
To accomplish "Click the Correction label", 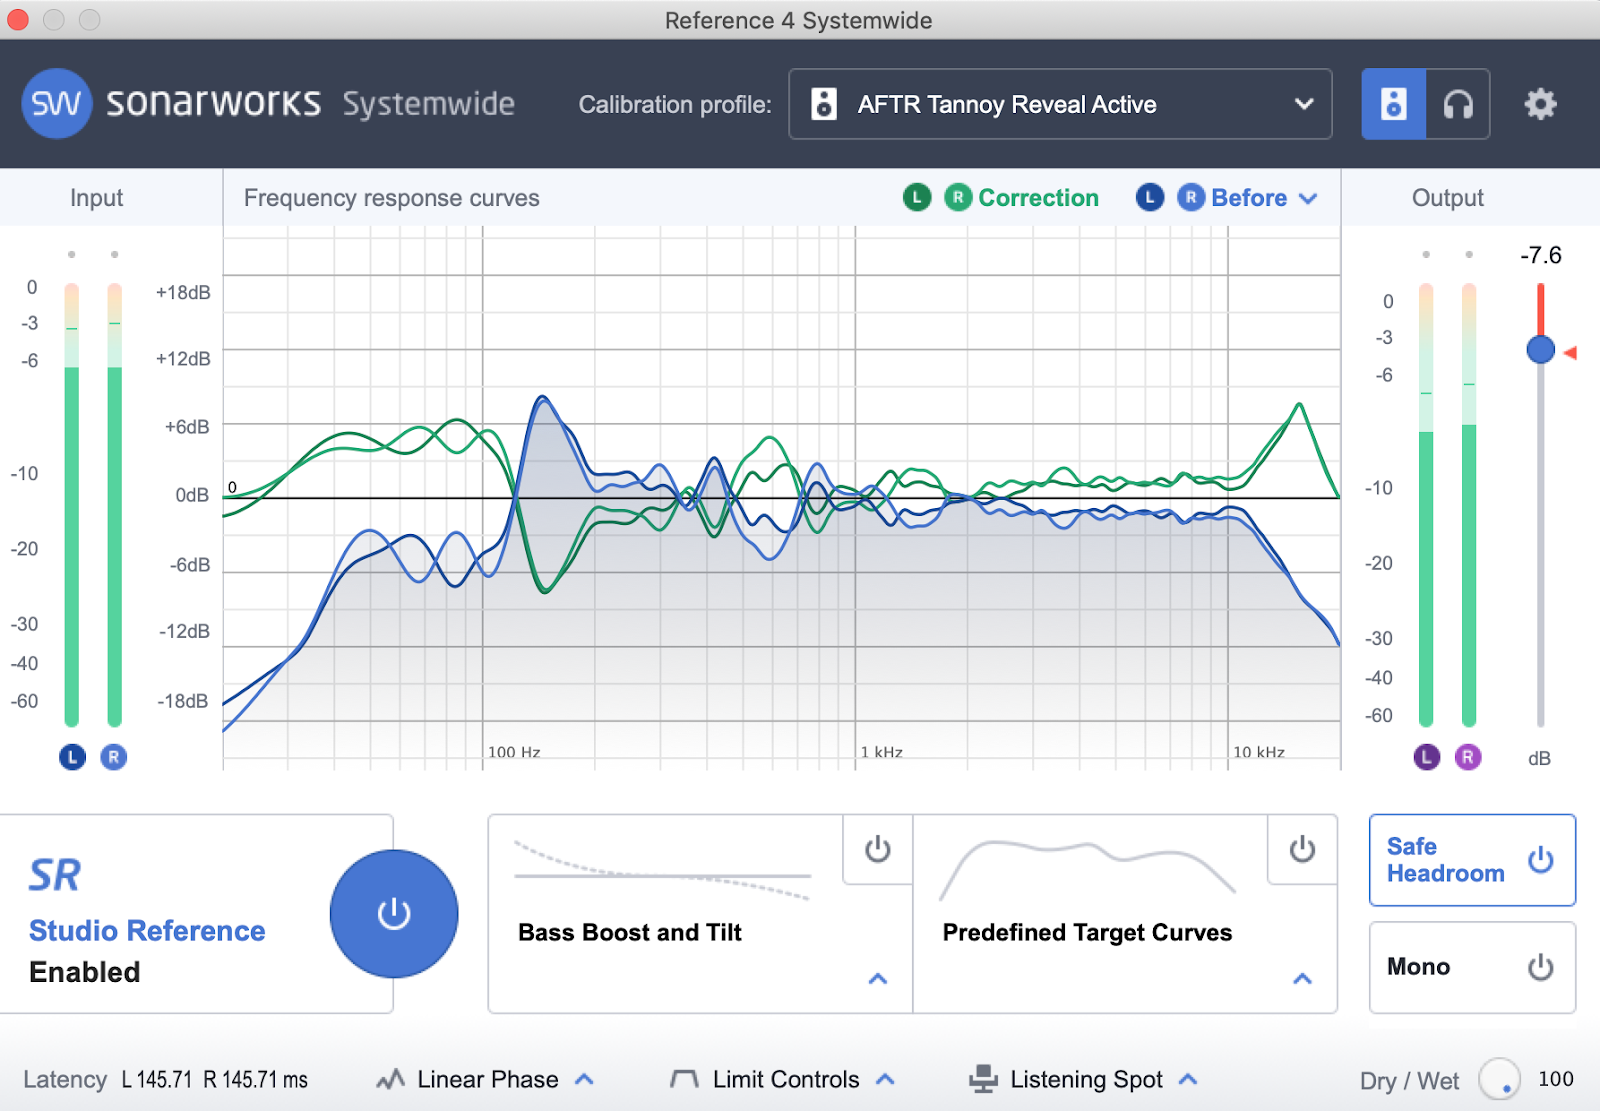I will tap(1038, 198).
